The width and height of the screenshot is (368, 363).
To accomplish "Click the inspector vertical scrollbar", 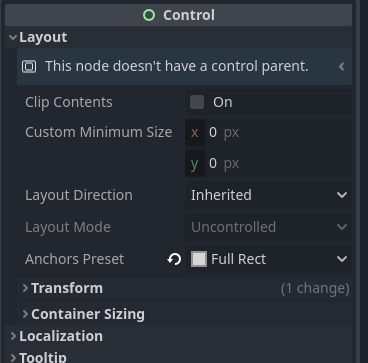I will [x=358, y=181].
